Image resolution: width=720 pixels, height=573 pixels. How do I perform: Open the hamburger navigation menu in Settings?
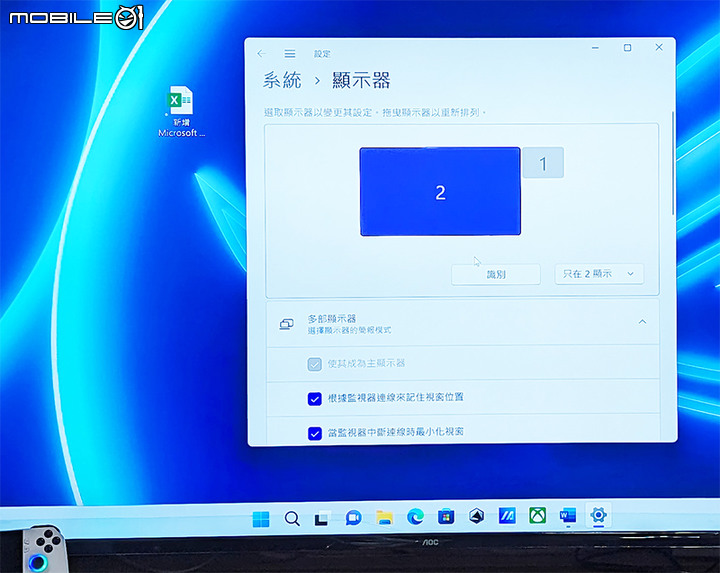(290, 54)
